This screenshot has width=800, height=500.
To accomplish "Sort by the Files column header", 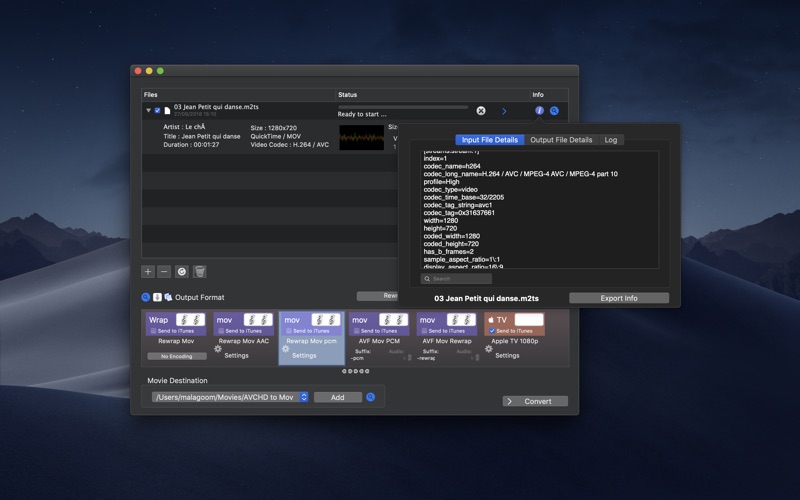I will click(238, 94).
